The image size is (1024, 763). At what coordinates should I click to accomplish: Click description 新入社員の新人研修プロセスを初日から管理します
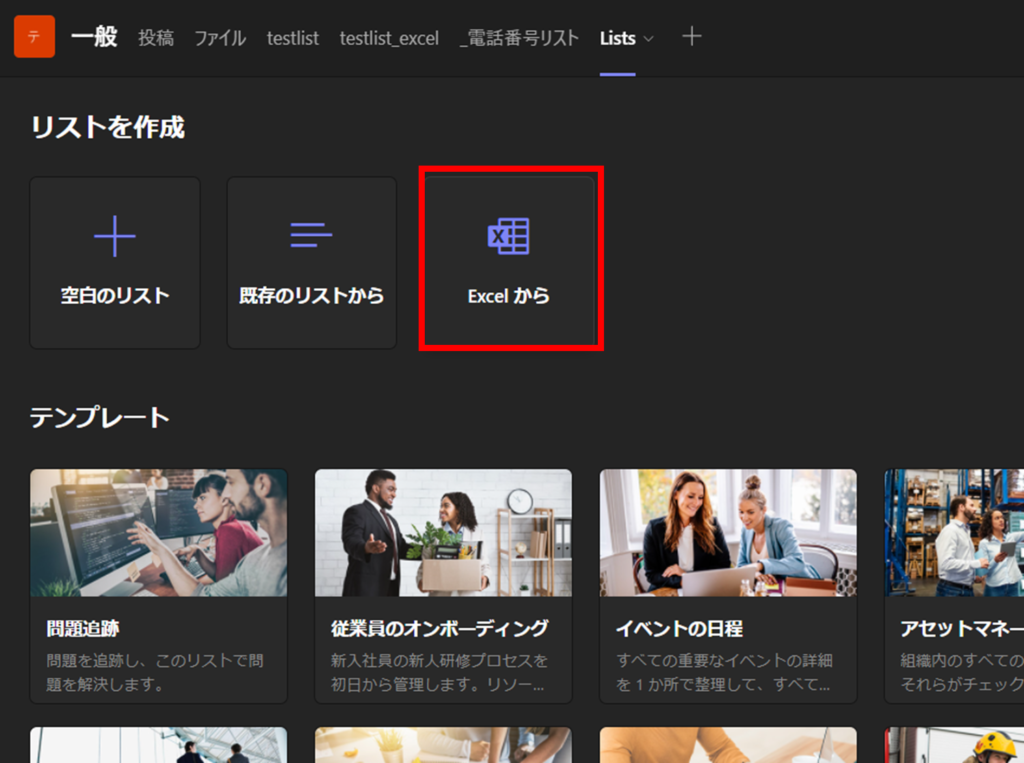click(440, 672)
